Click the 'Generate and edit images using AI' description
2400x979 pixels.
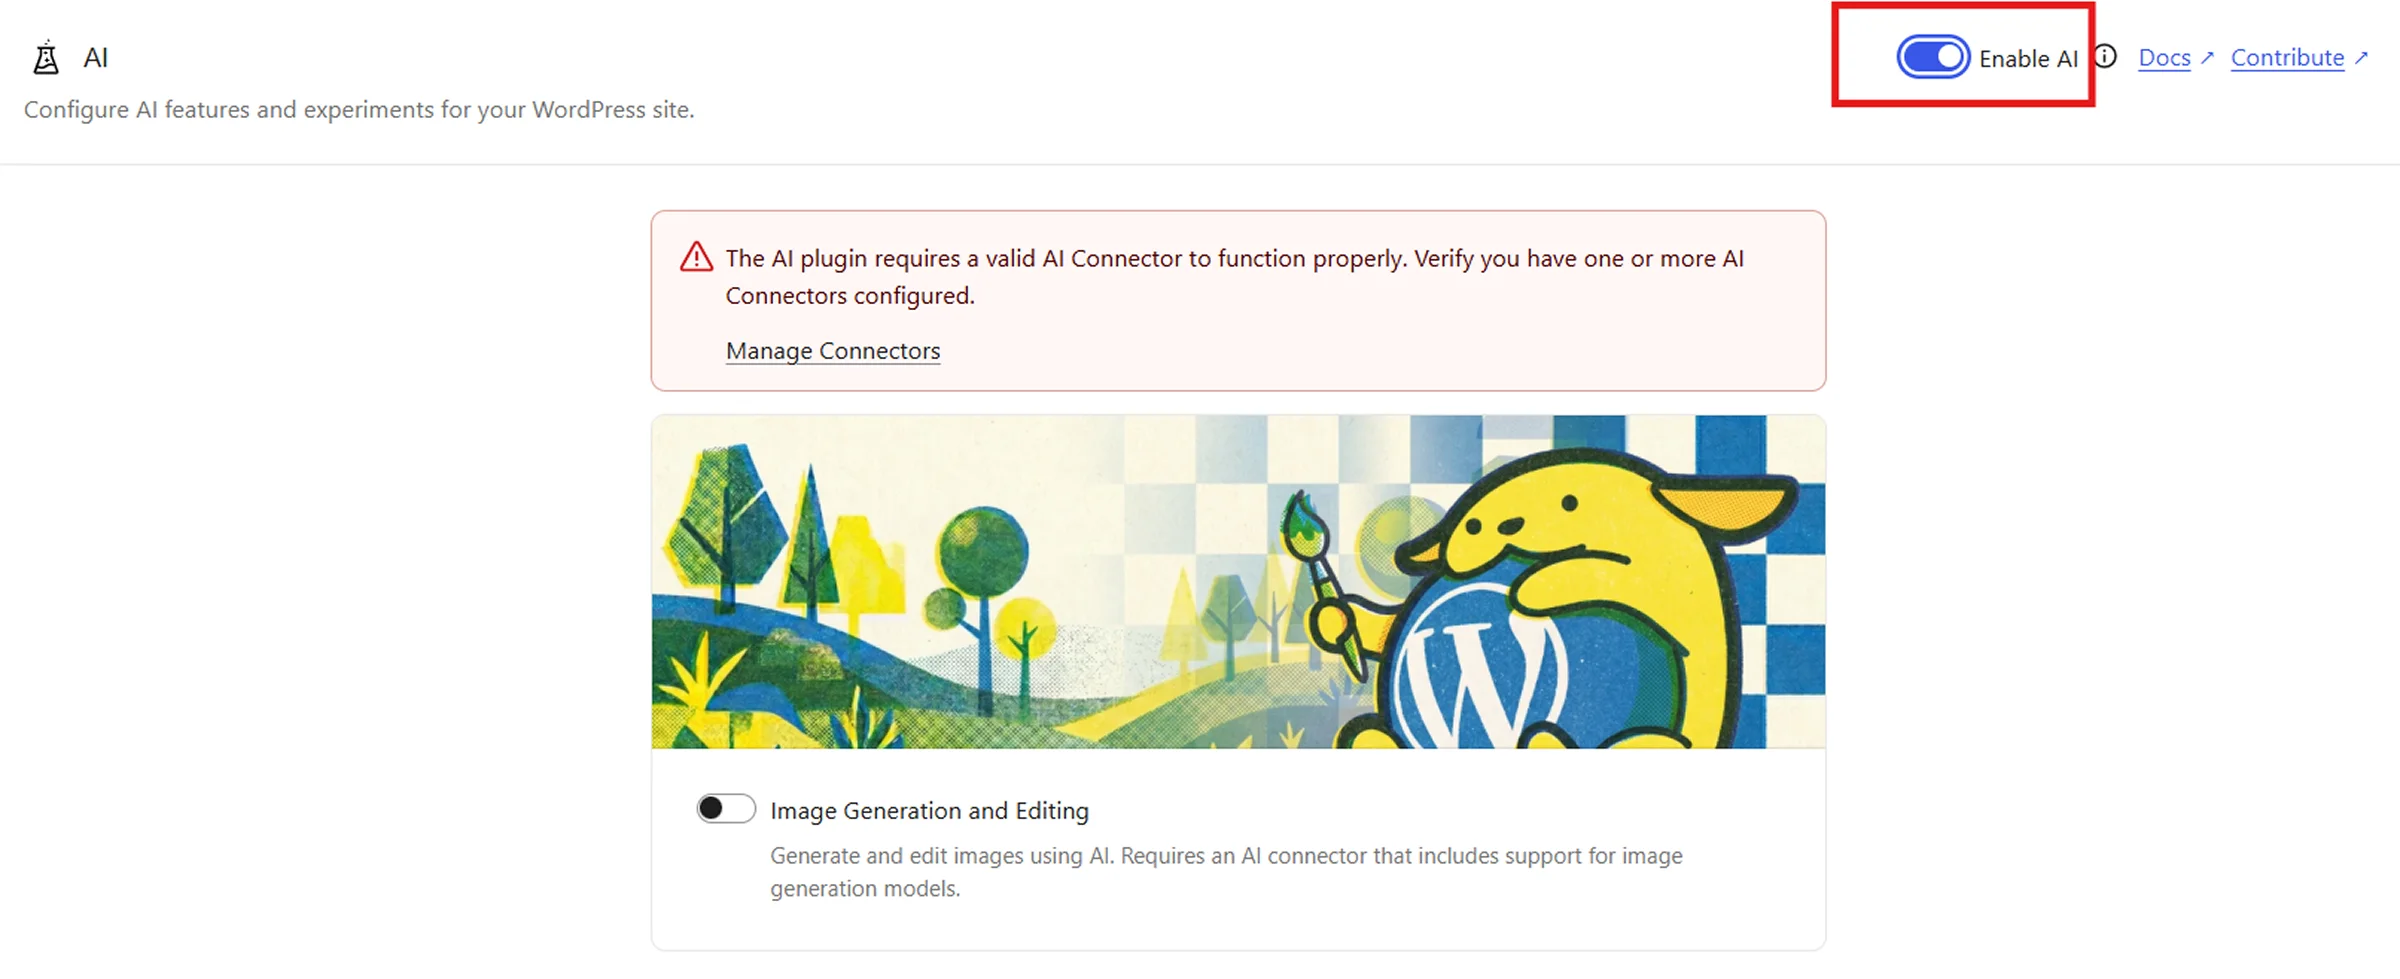(1226, 872)
